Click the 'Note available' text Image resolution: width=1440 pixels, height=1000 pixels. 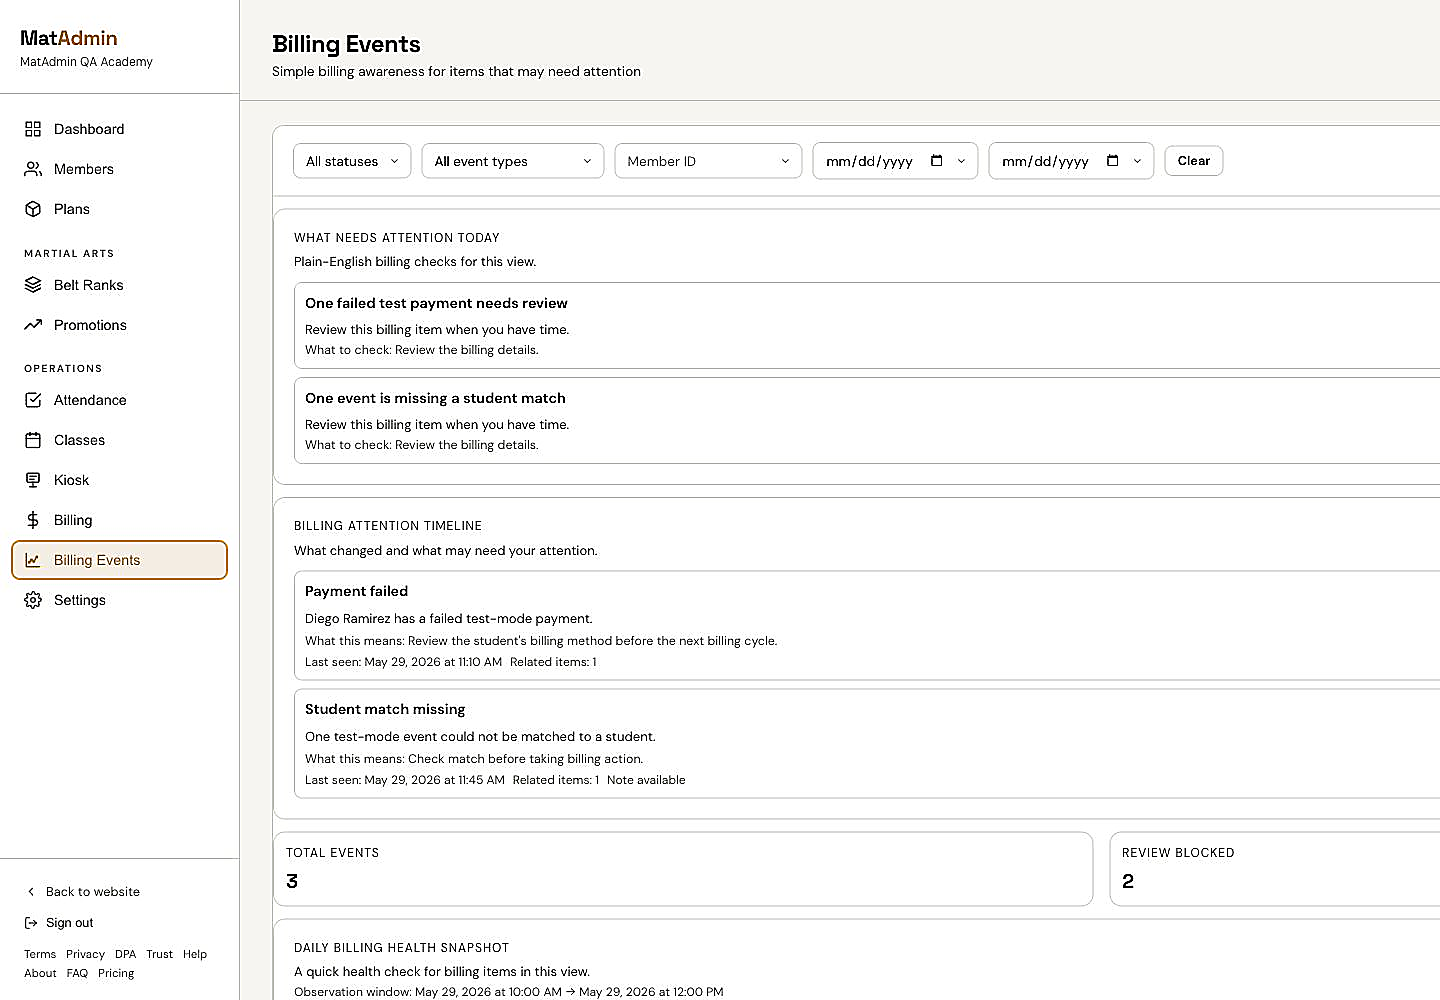click(x=646, y=780)
